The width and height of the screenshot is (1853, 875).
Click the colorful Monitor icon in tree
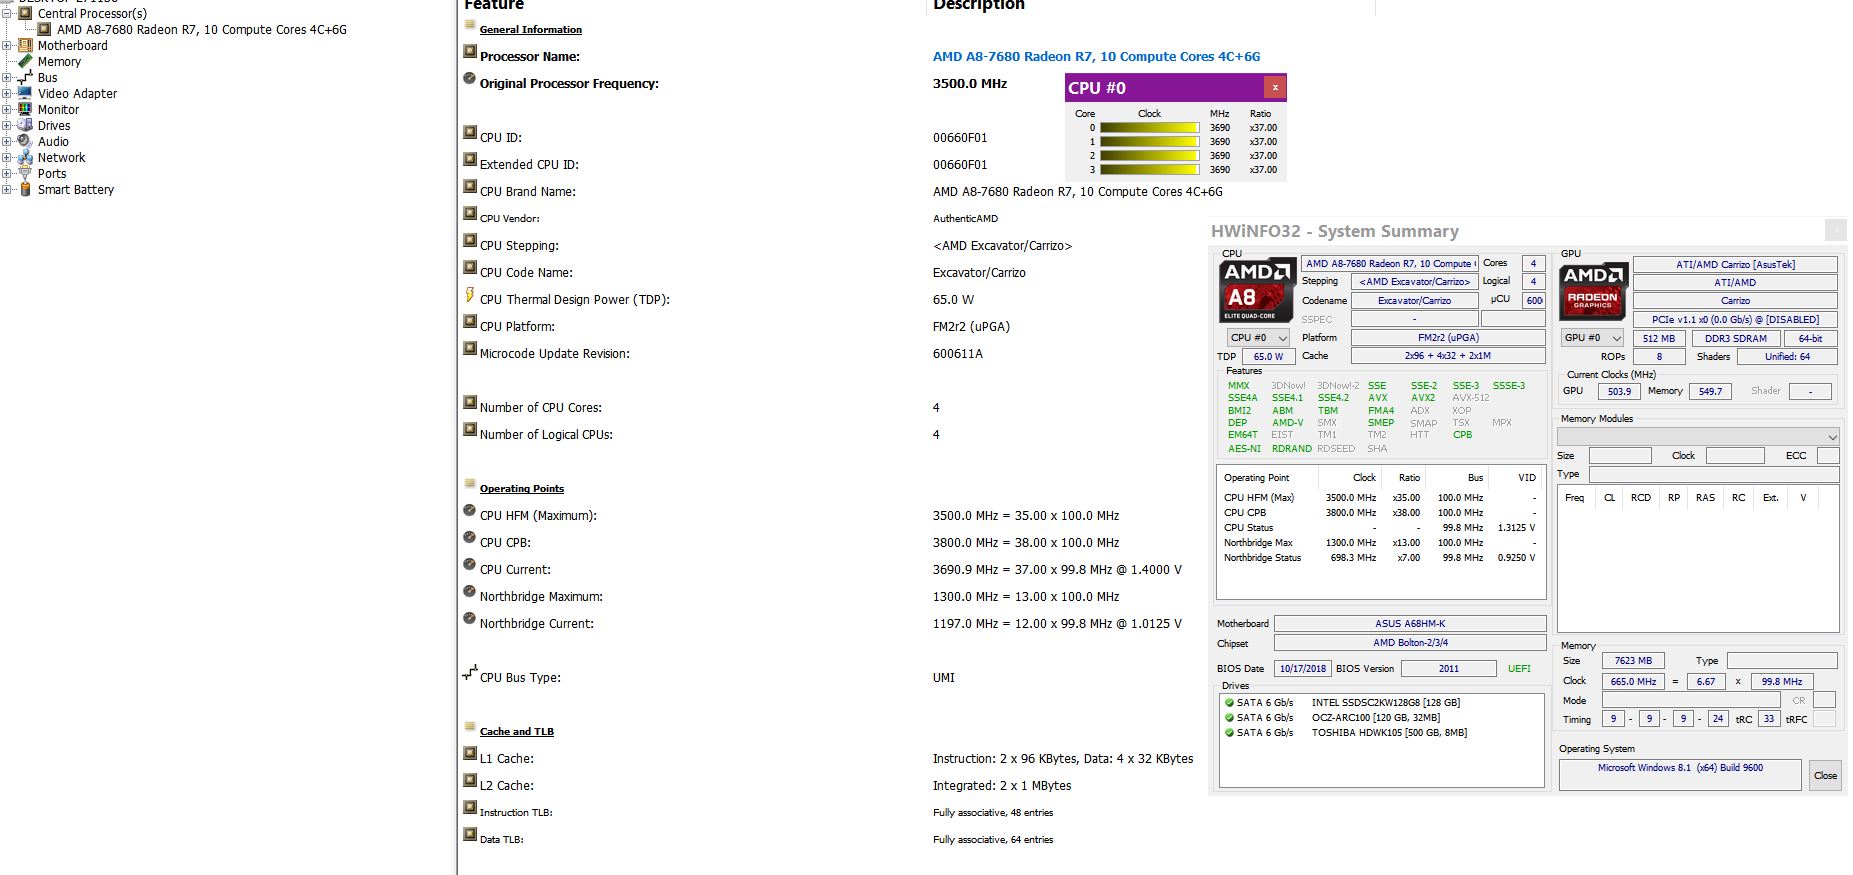pyautogui.click(x=25, y=109)
